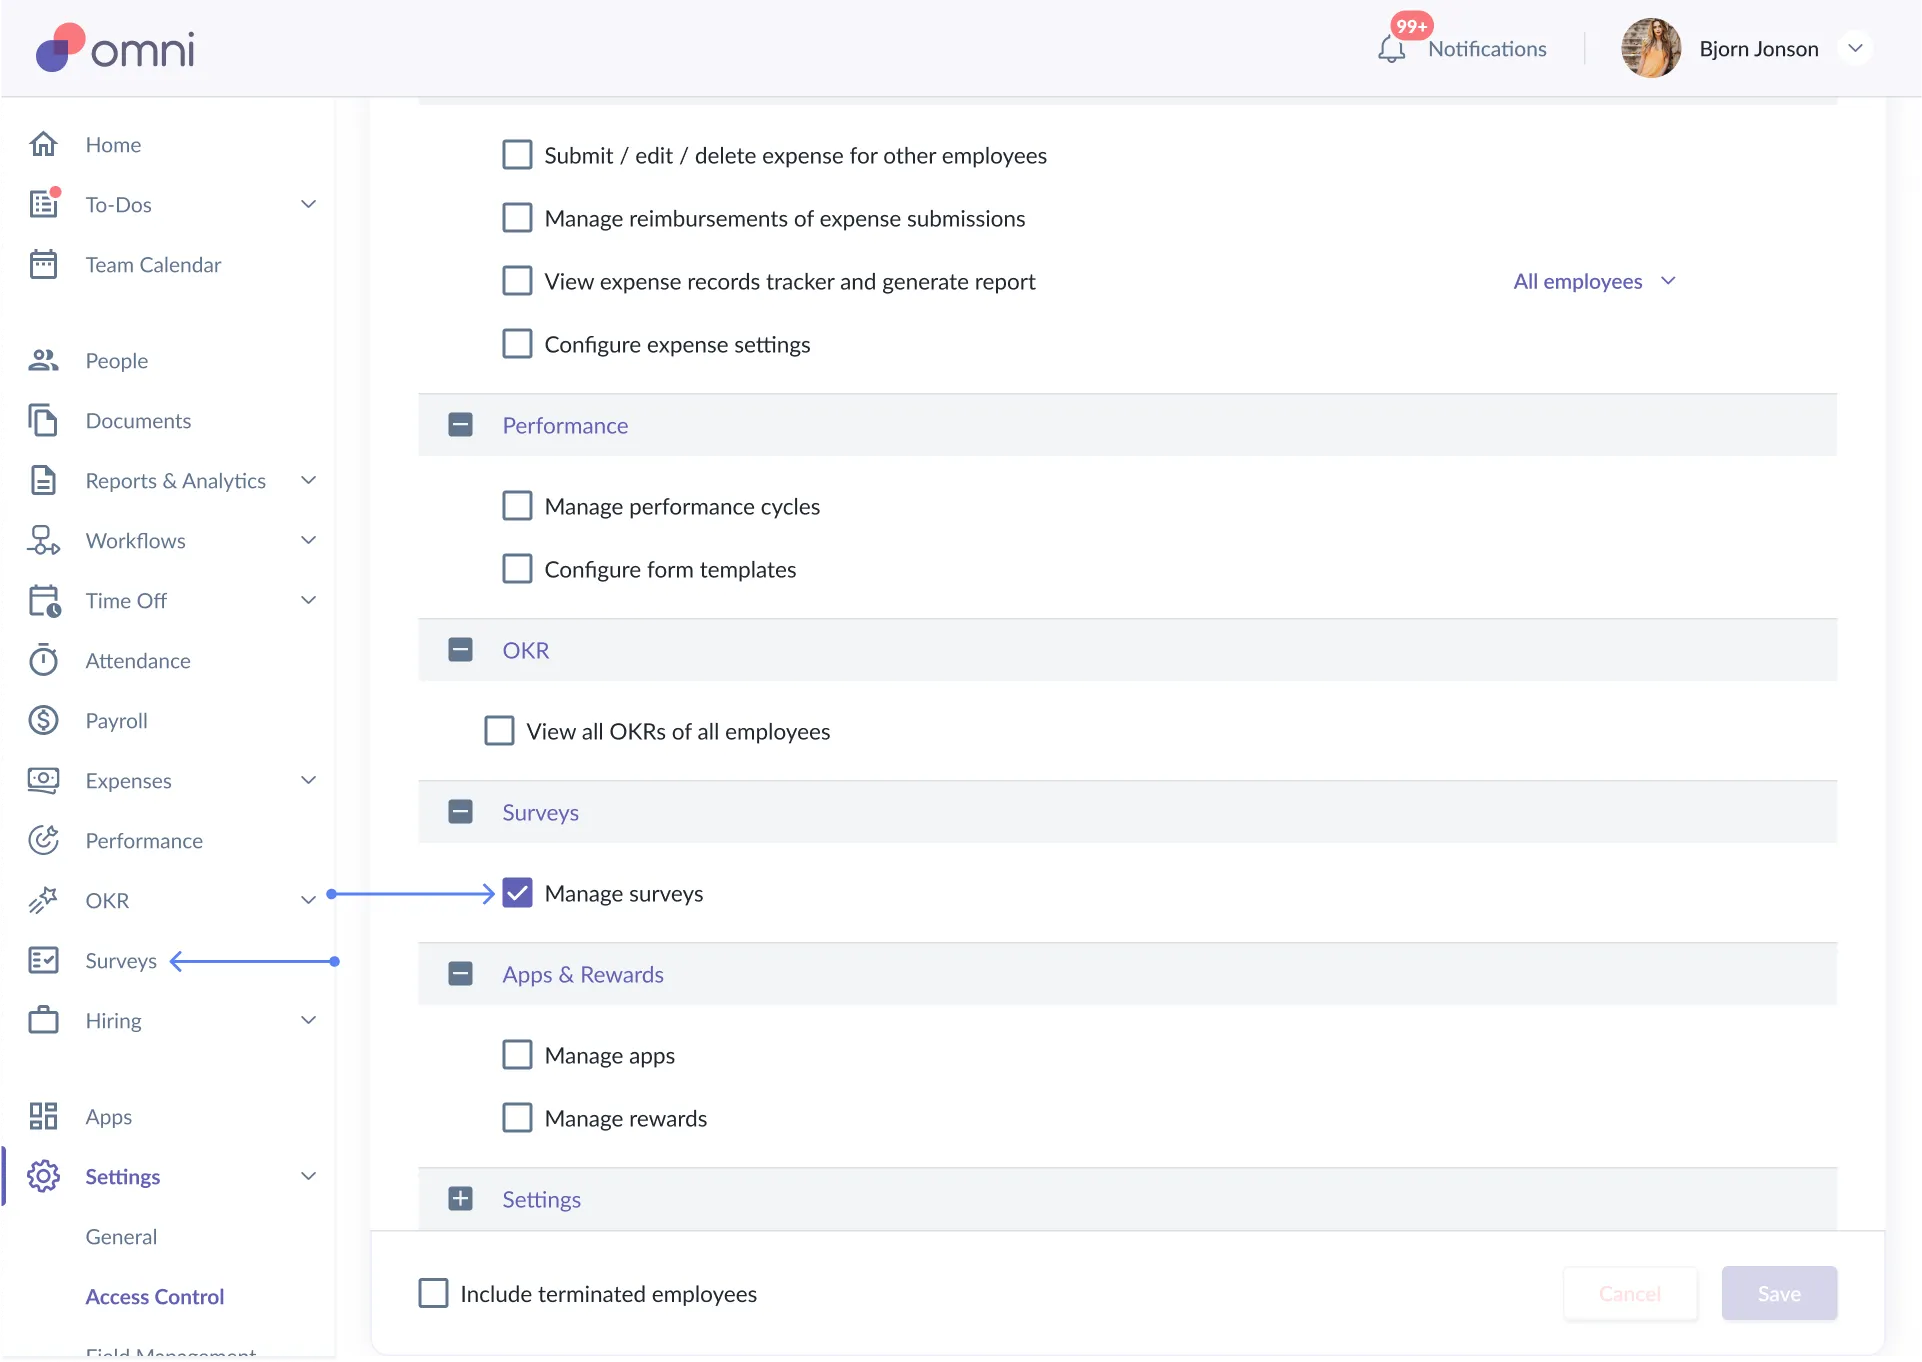1922x1362 pixels.
Task: Click the Apps grid icon
Action: 43,1116
